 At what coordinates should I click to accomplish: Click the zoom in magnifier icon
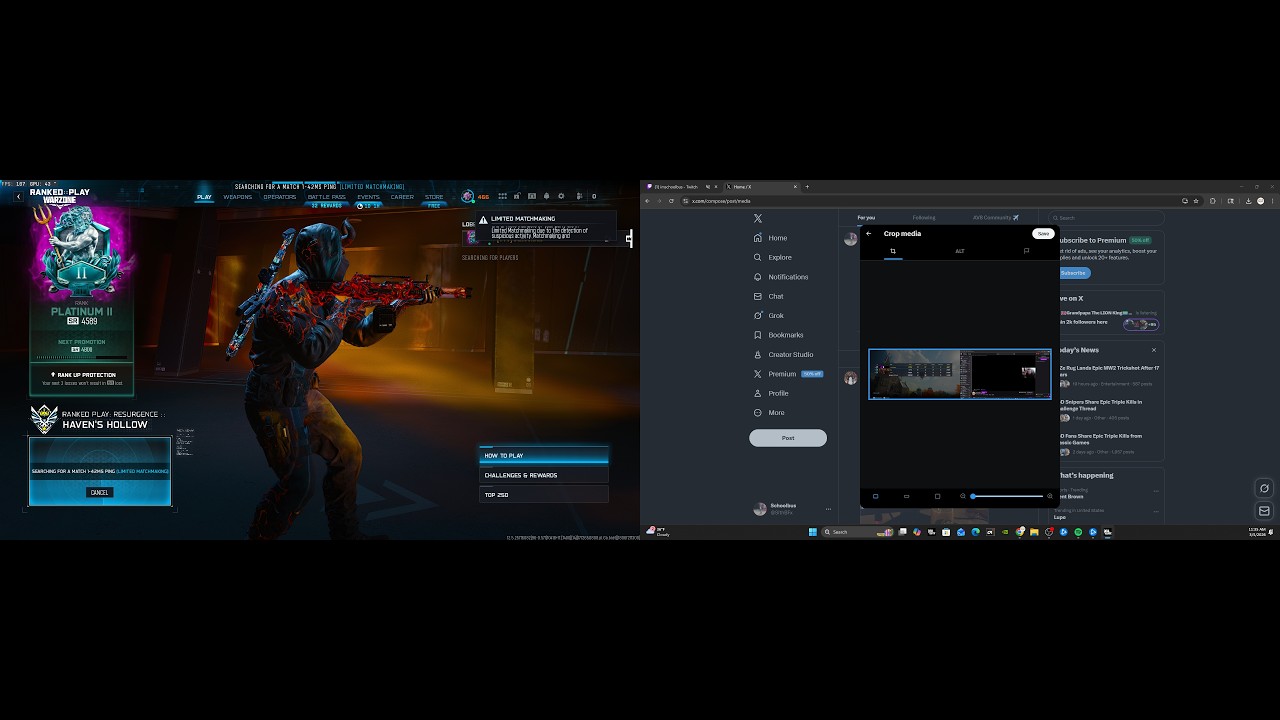coord(1049,496)
